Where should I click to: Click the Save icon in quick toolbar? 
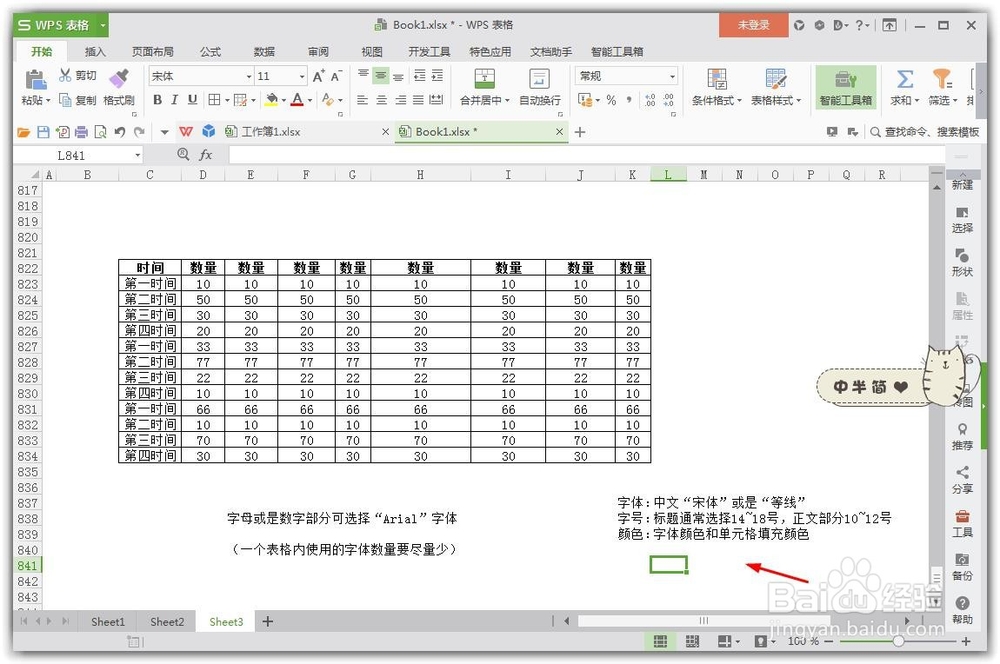point(43,132)
